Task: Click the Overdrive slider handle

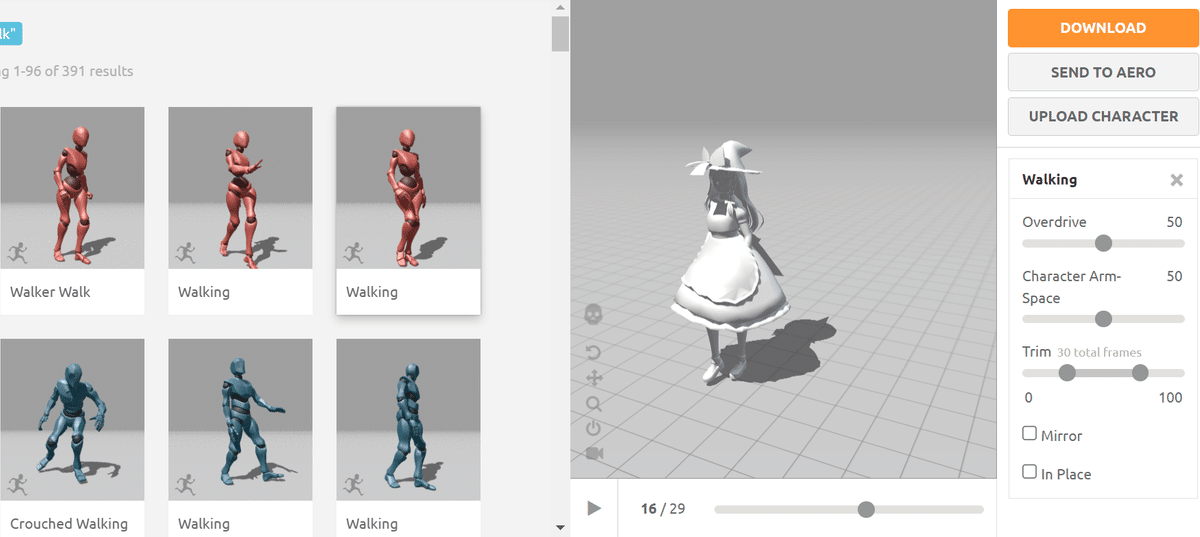Action: (1103, 243)
